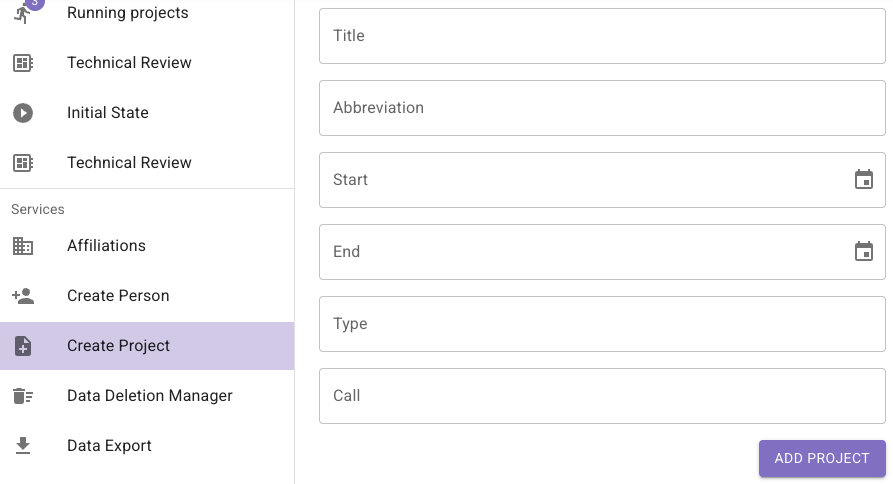This screenshot has width=893, height=484.
Task: Click the Data Export download icon
Action: [x=23, y=446]
